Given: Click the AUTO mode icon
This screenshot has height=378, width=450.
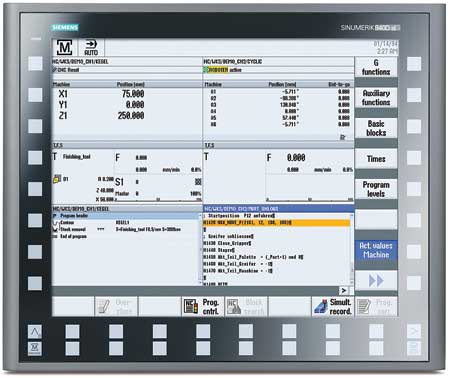Looking at the screenshot, I should (91, 48).
